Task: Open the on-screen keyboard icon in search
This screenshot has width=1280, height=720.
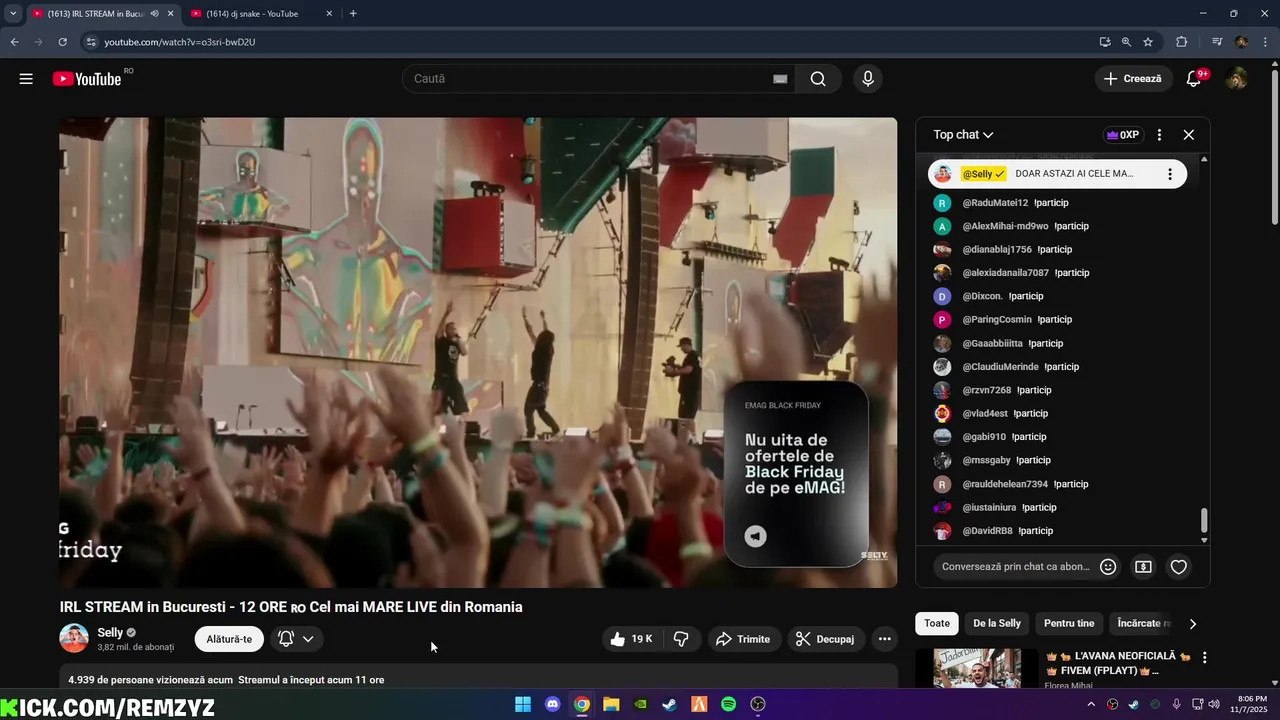Action: 780,79
